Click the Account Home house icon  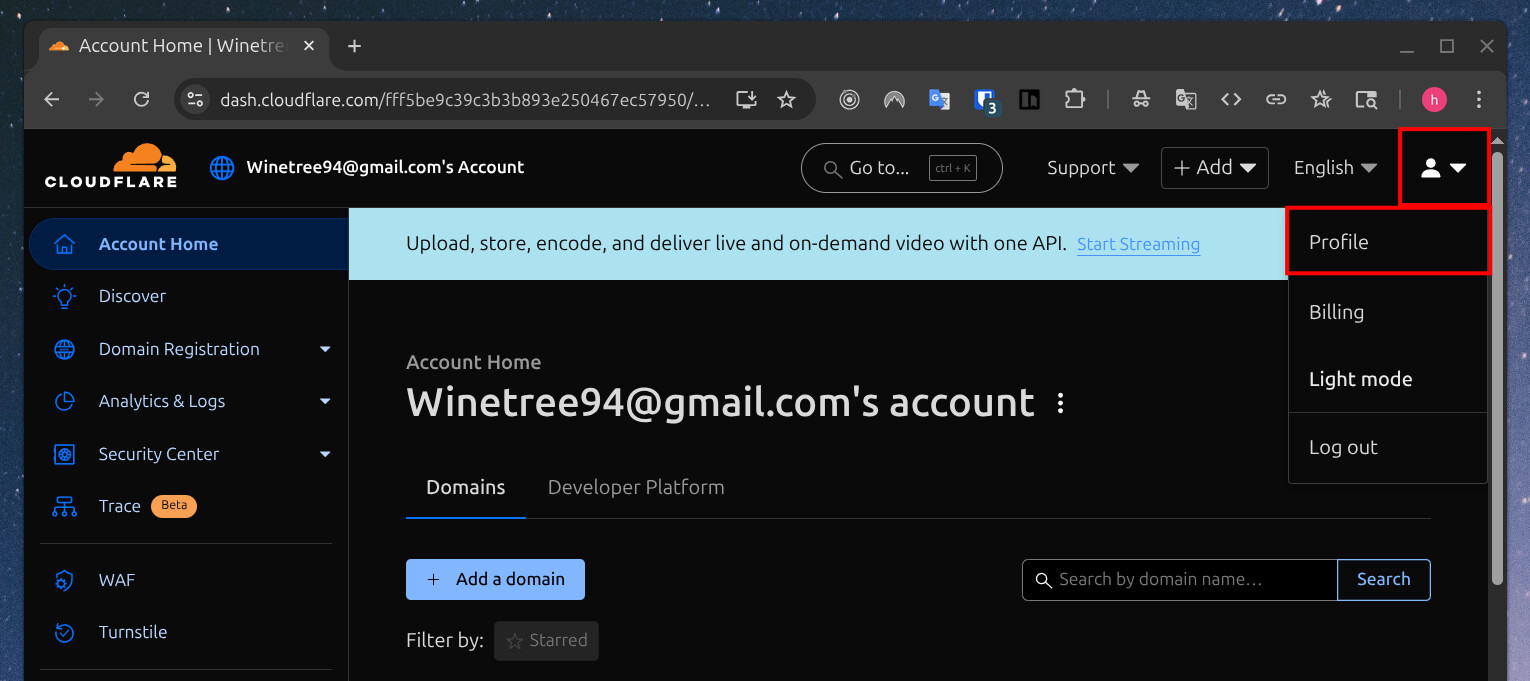tap(65, 244)
